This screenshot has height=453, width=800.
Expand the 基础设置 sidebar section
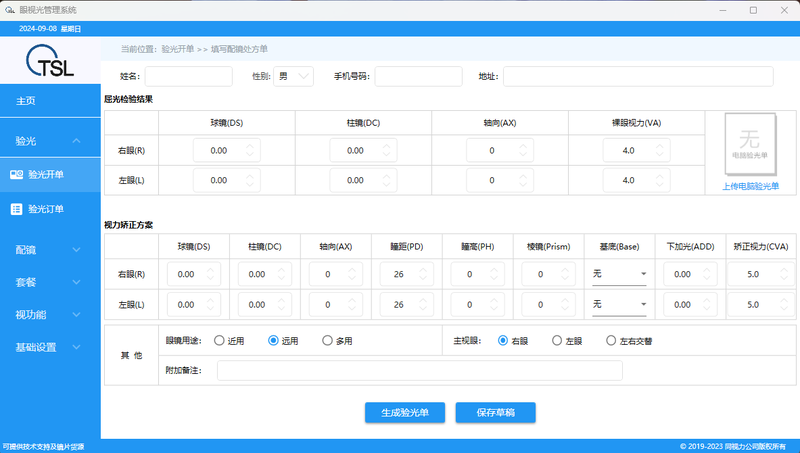[x=51, y=347]
